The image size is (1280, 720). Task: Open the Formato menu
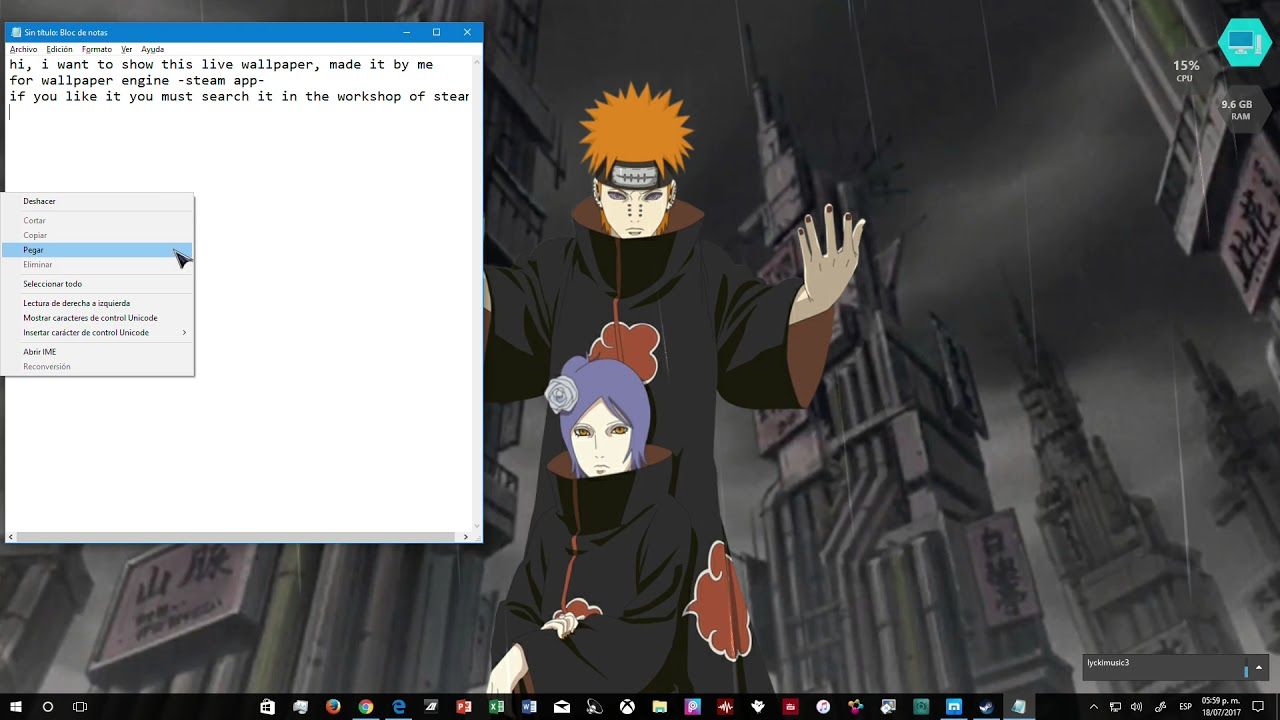click(x=97, y=49)
